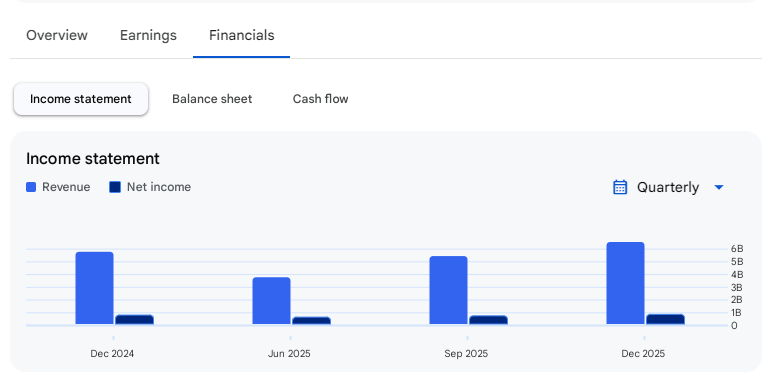Select the Income statement button

coord(81,99)
